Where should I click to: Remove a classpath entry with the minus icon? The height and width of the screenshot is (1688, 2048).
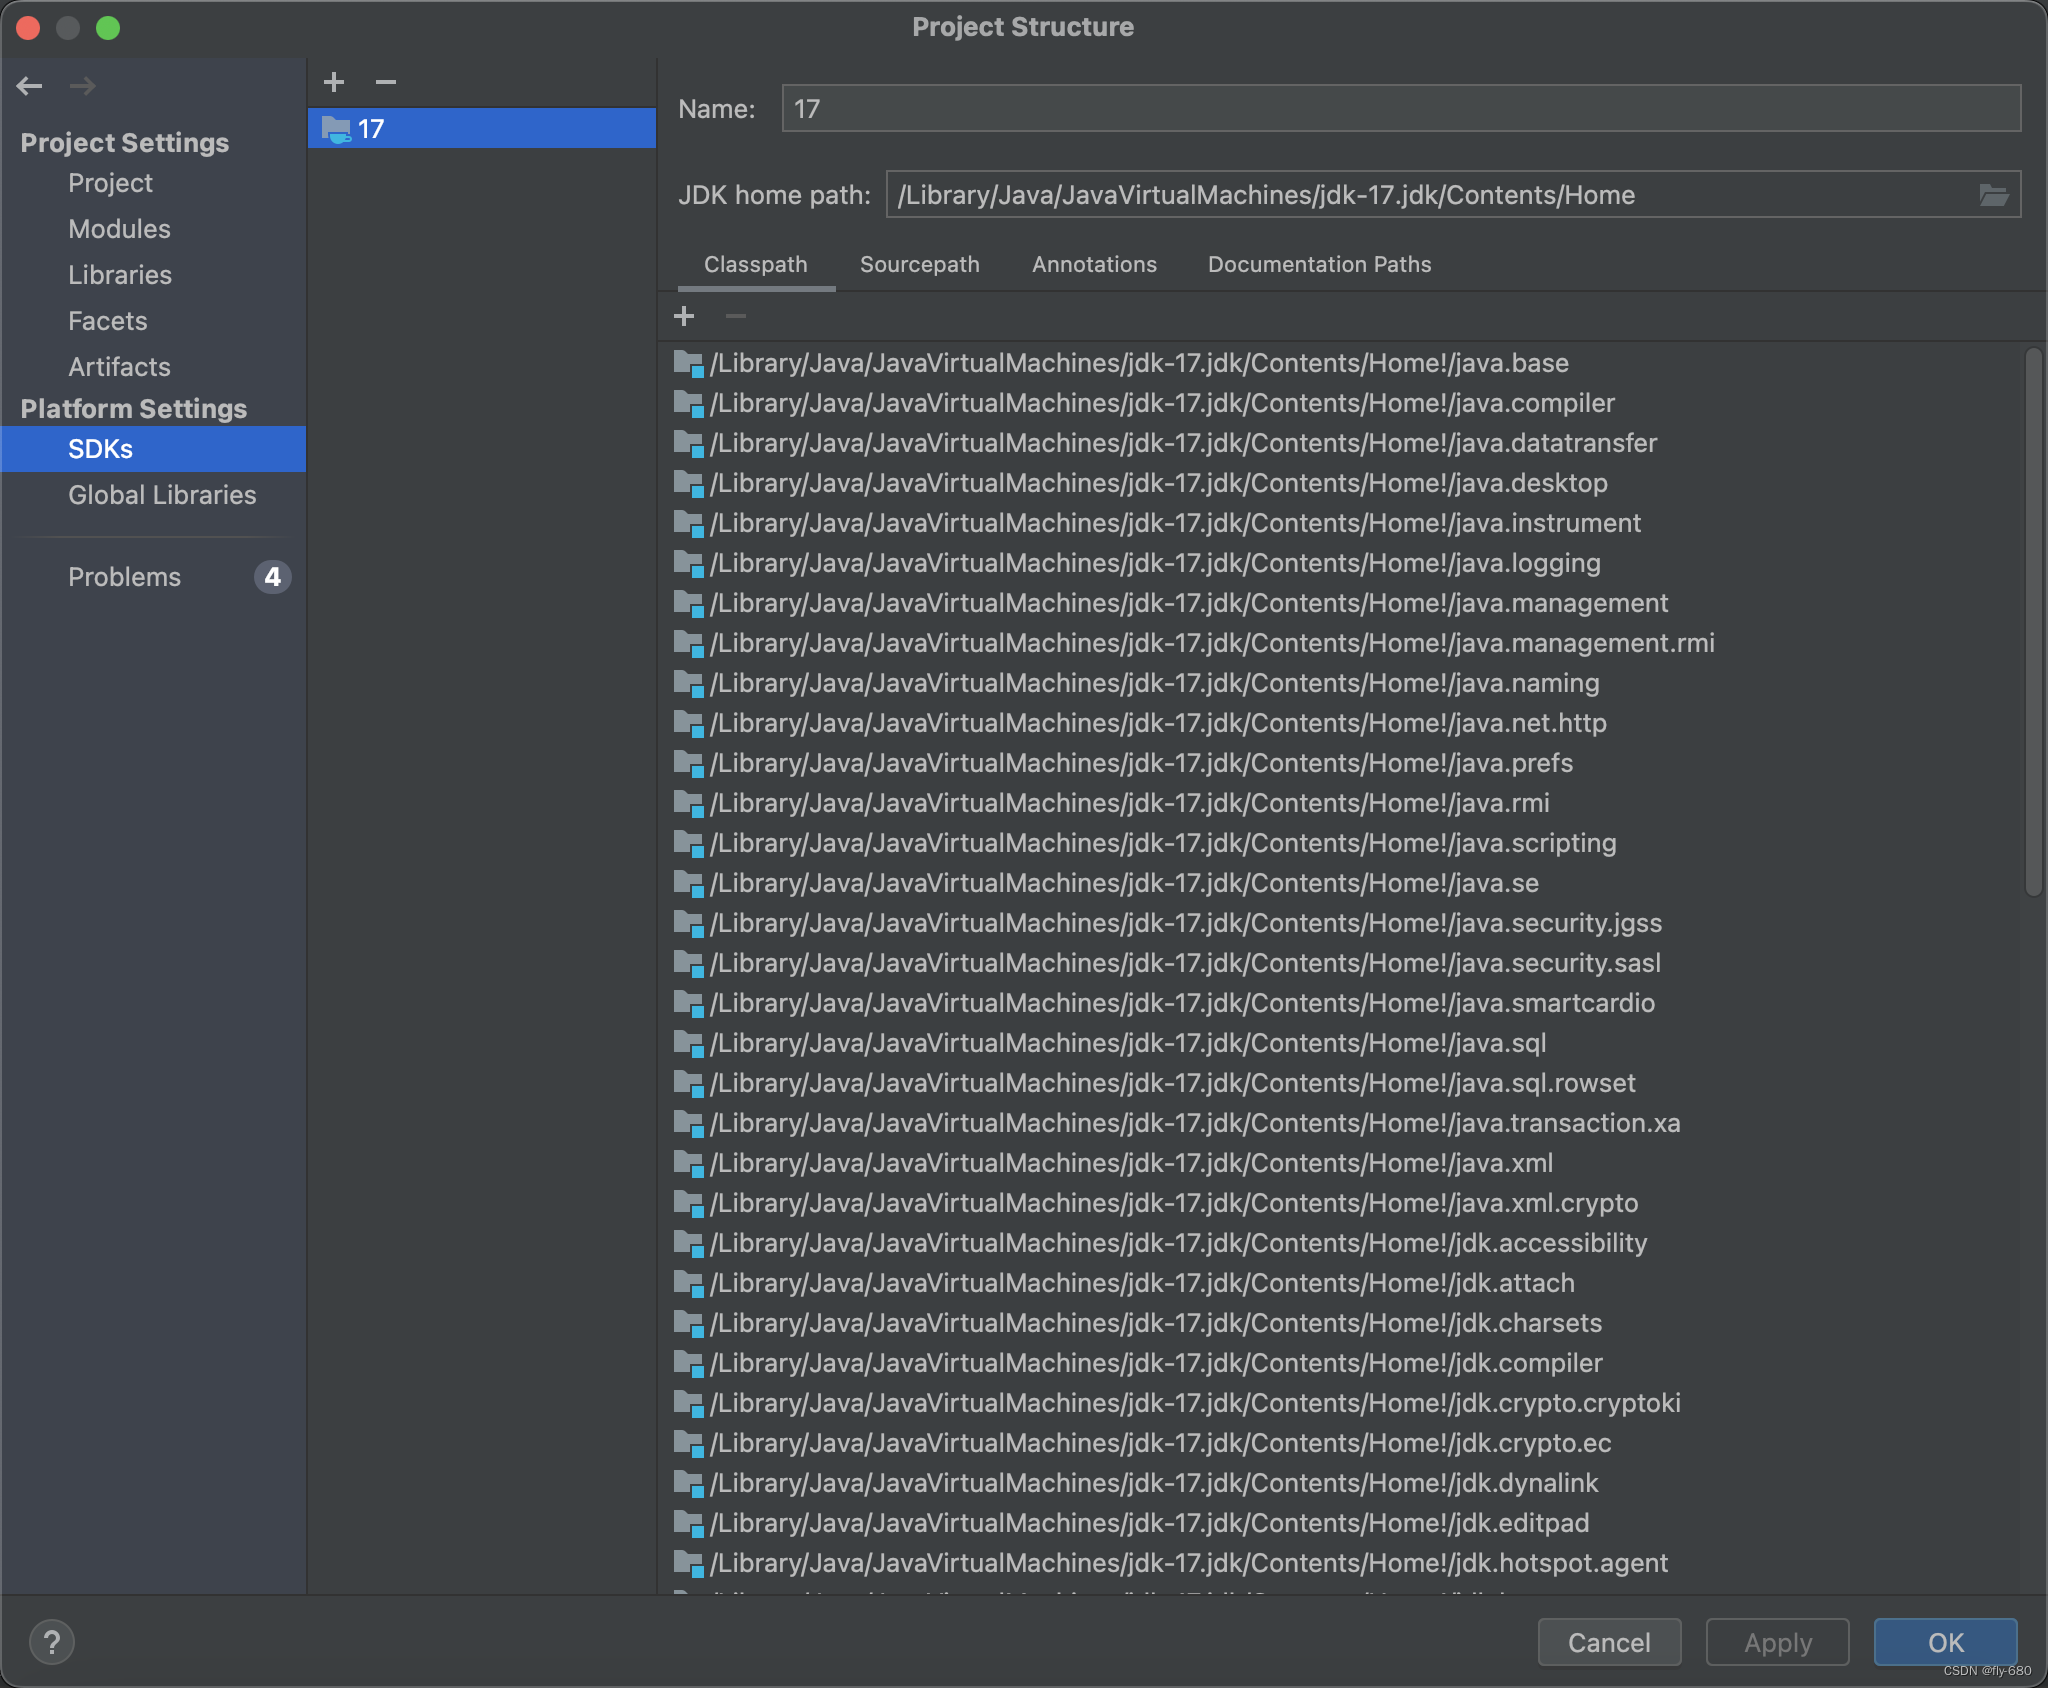736,317
